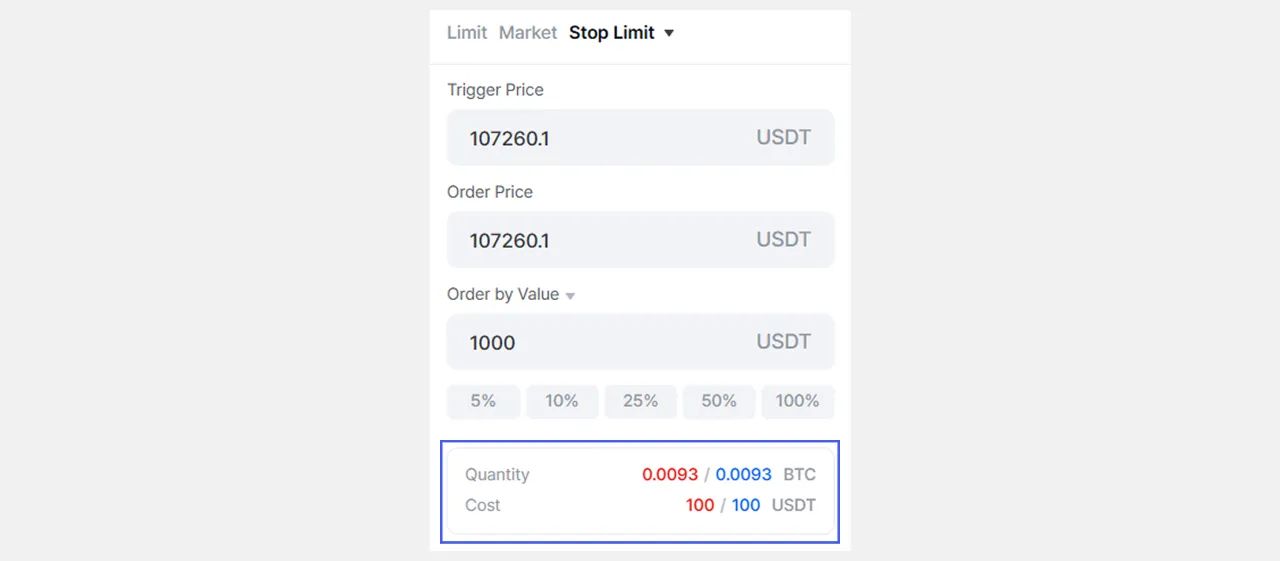Select the Stop Limit tab label
The image size is (1280, 561).
(x=611, y=33)
